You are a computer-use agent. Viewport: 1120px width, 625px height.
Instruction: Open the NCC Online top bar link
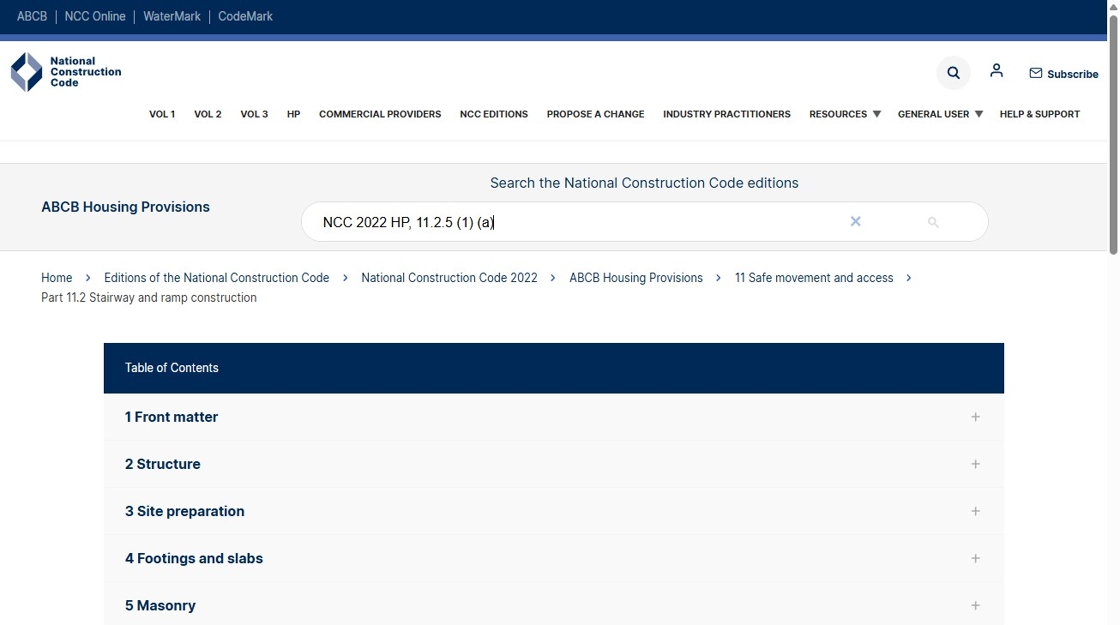[95, 16]
